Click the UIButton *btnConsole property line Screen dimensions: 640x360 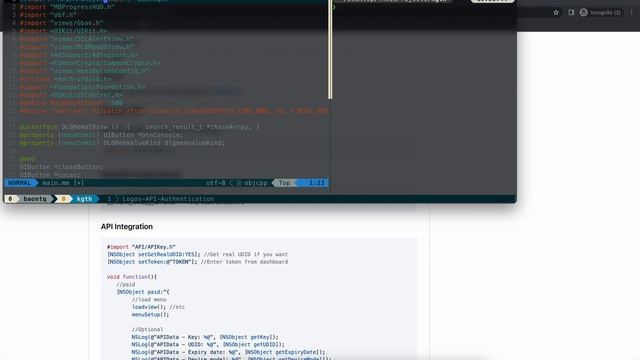point(102,135)
